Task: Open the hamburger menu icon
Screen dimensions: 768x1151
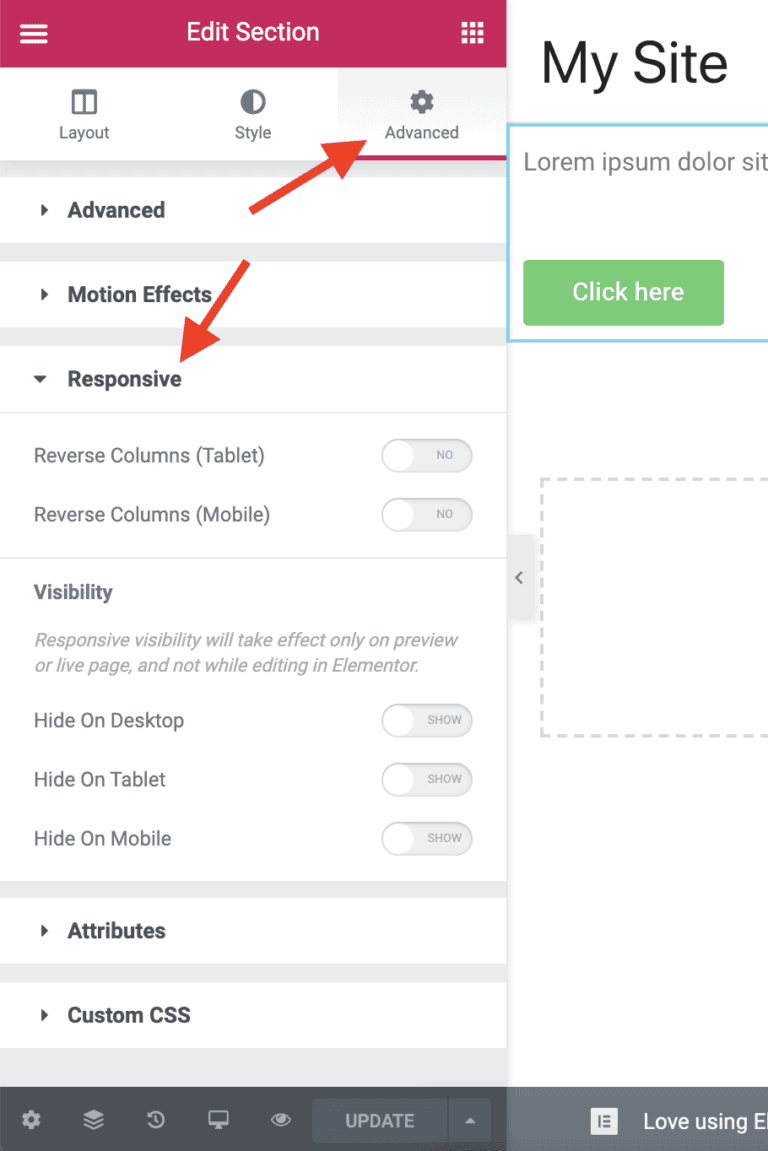Action: [x=34, y=33]
